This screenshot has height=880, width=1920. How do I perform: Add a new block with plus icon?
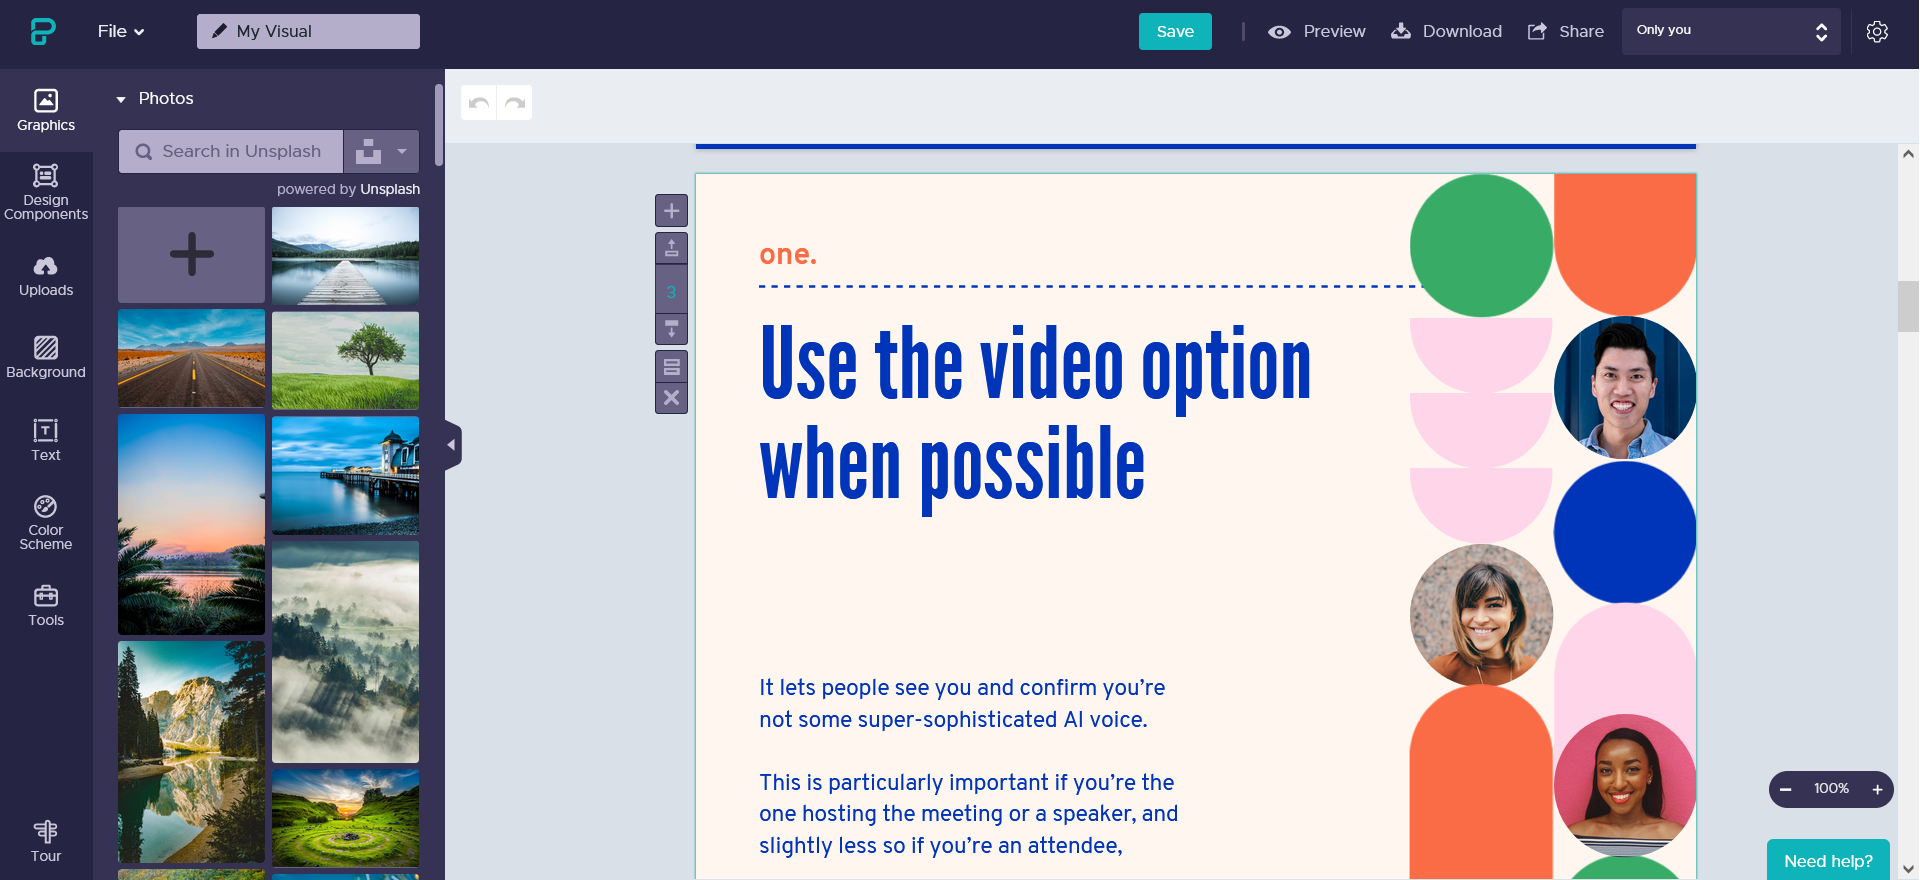[671, 211]
